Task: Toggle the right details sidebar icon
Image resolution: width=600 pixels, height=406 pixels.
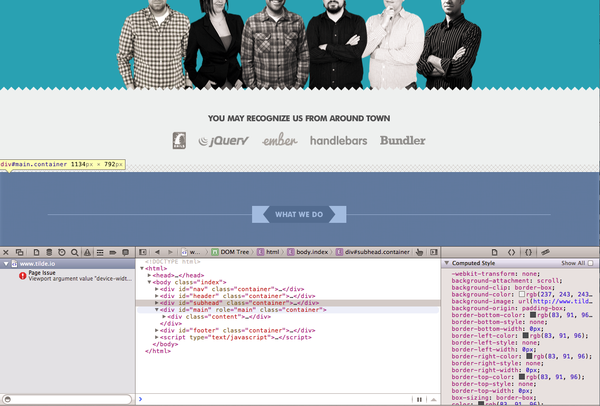Action: click(x=434, y=252)
